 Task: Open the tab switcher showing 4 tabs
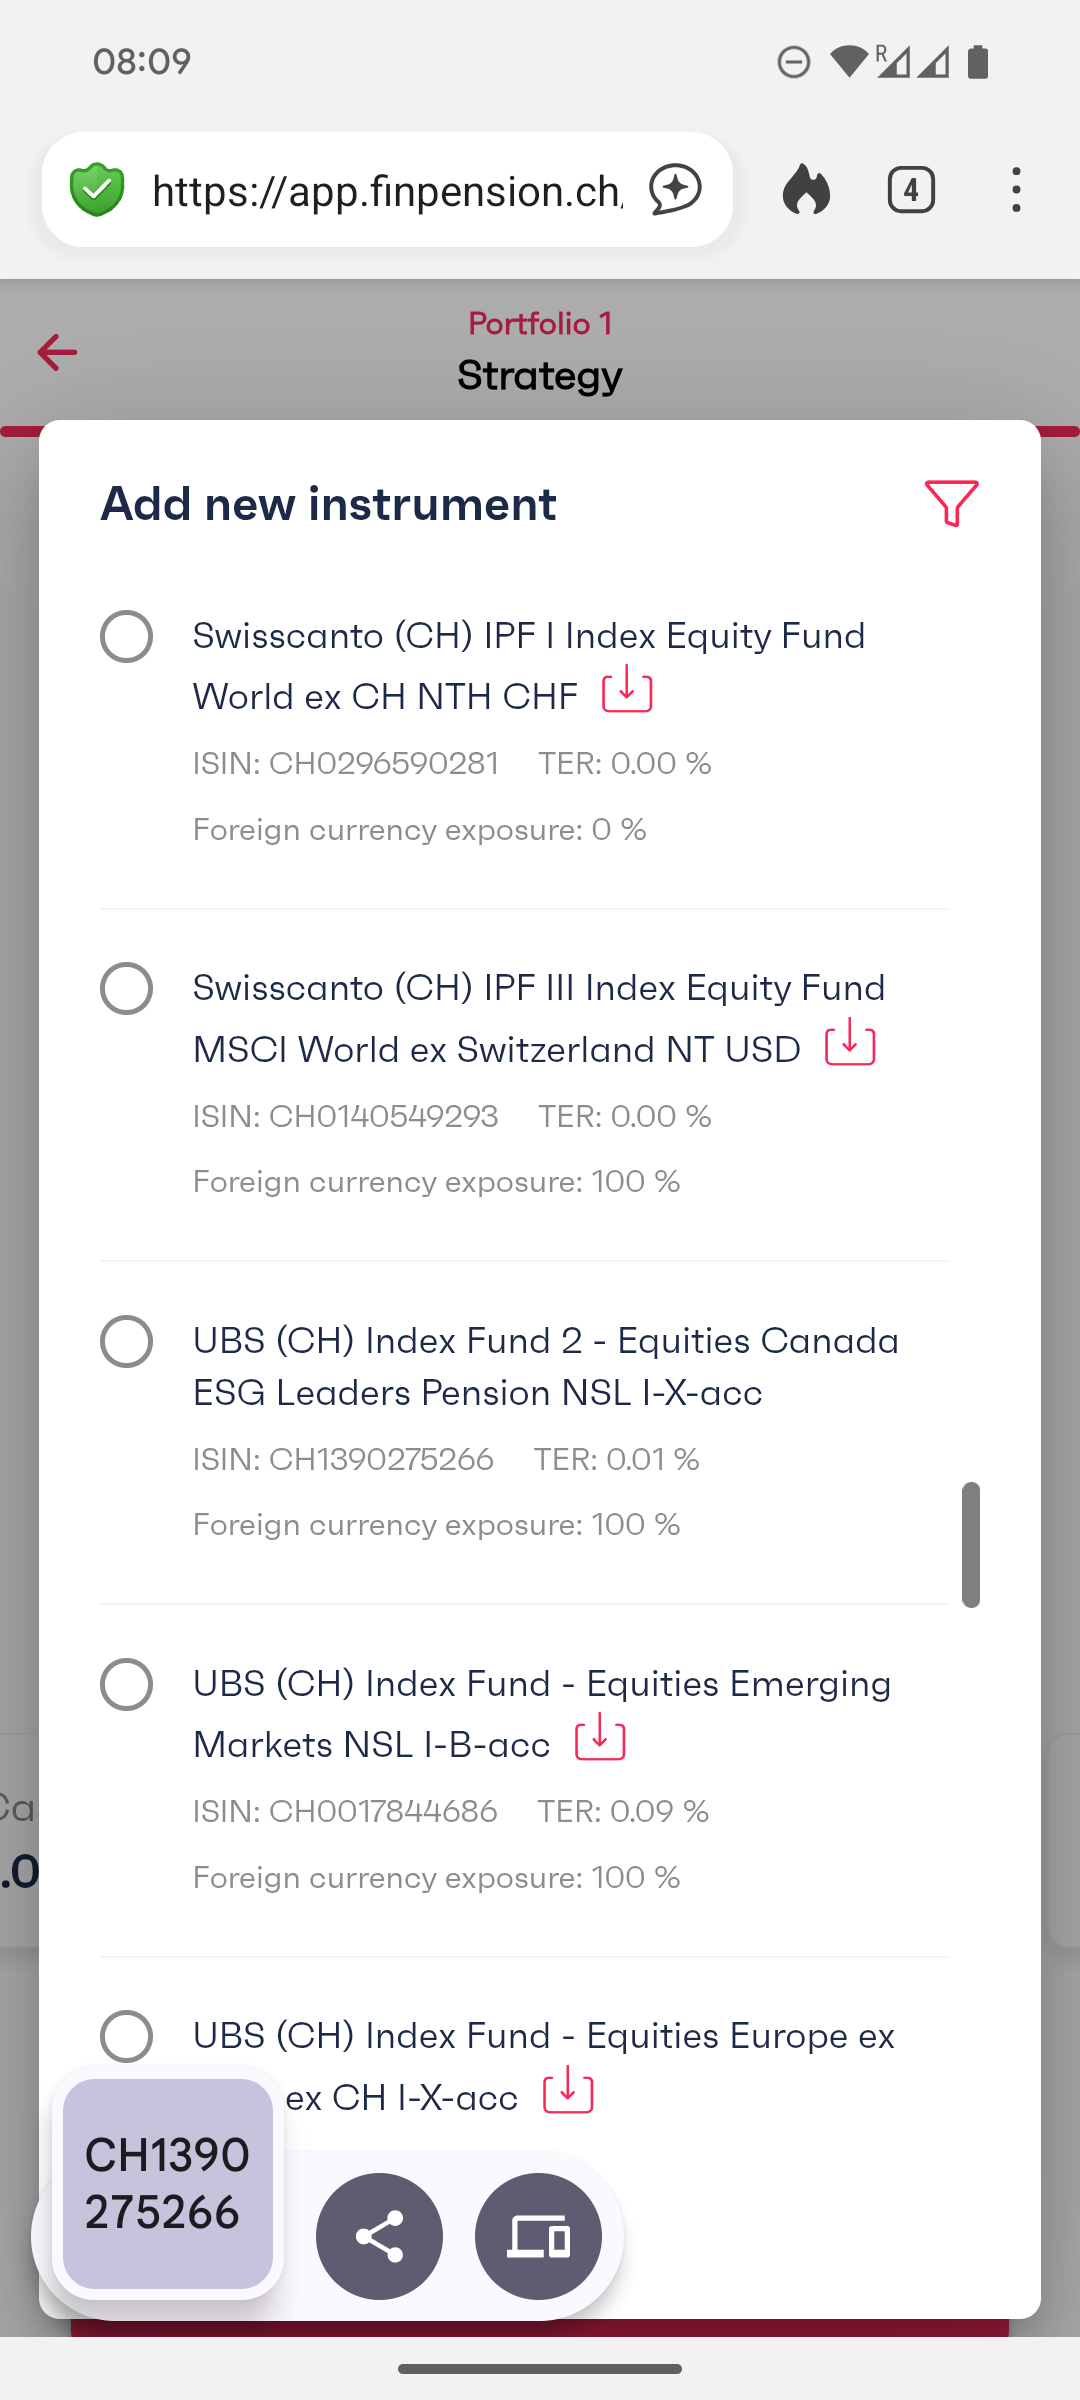point(911,190)
